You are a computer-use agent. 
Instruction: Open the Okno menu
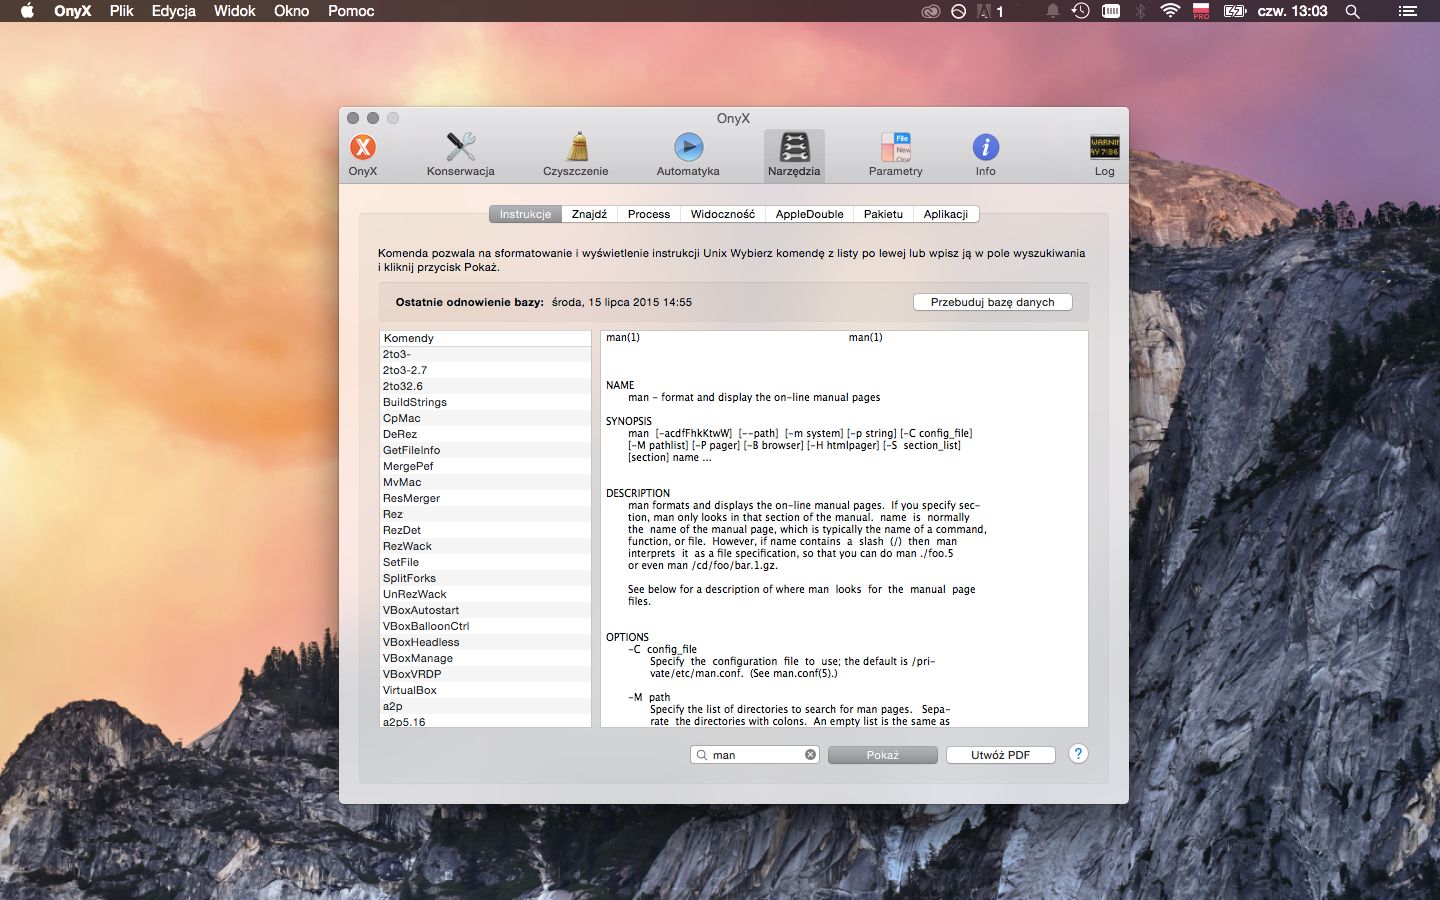coord(291,11)
